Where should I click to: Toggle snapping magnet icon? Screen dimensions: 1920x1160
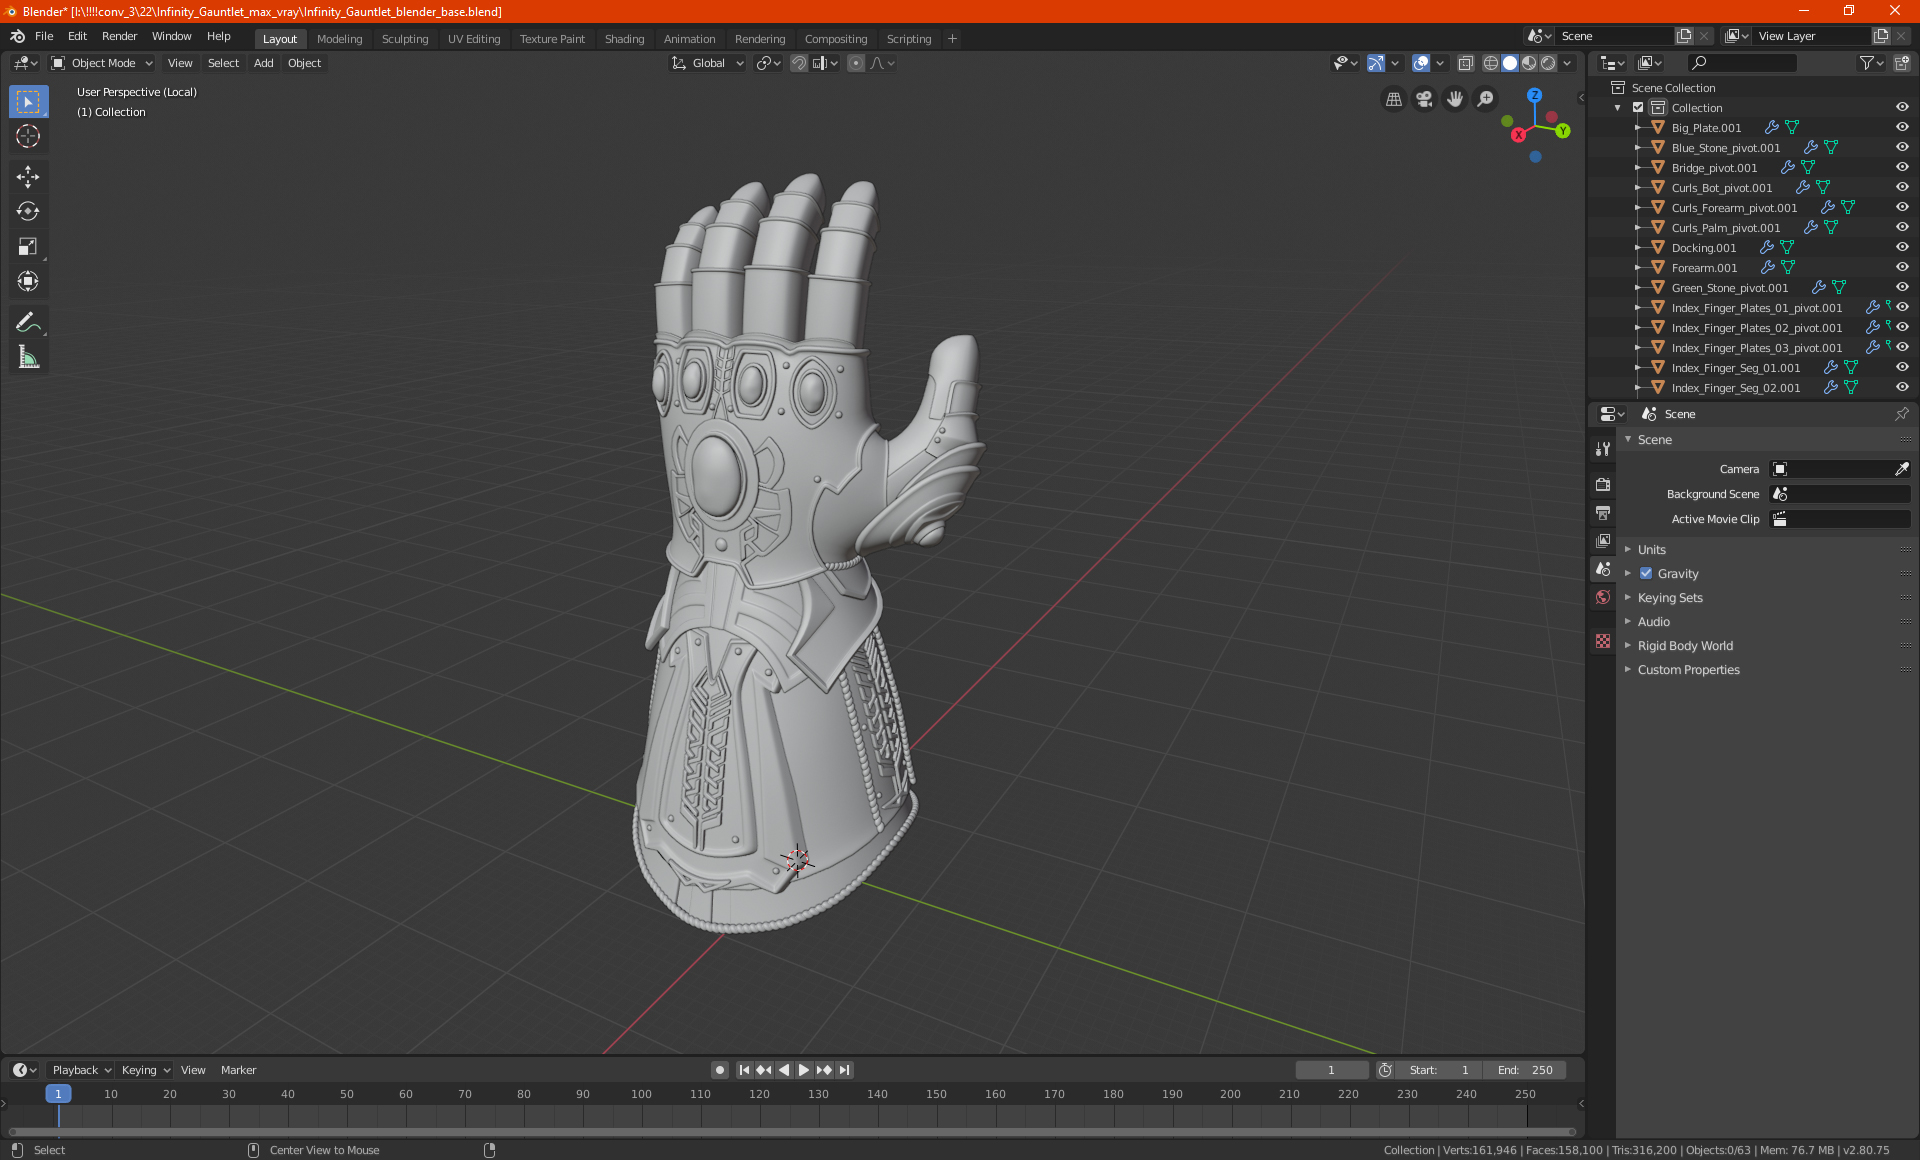coord(798,63)
